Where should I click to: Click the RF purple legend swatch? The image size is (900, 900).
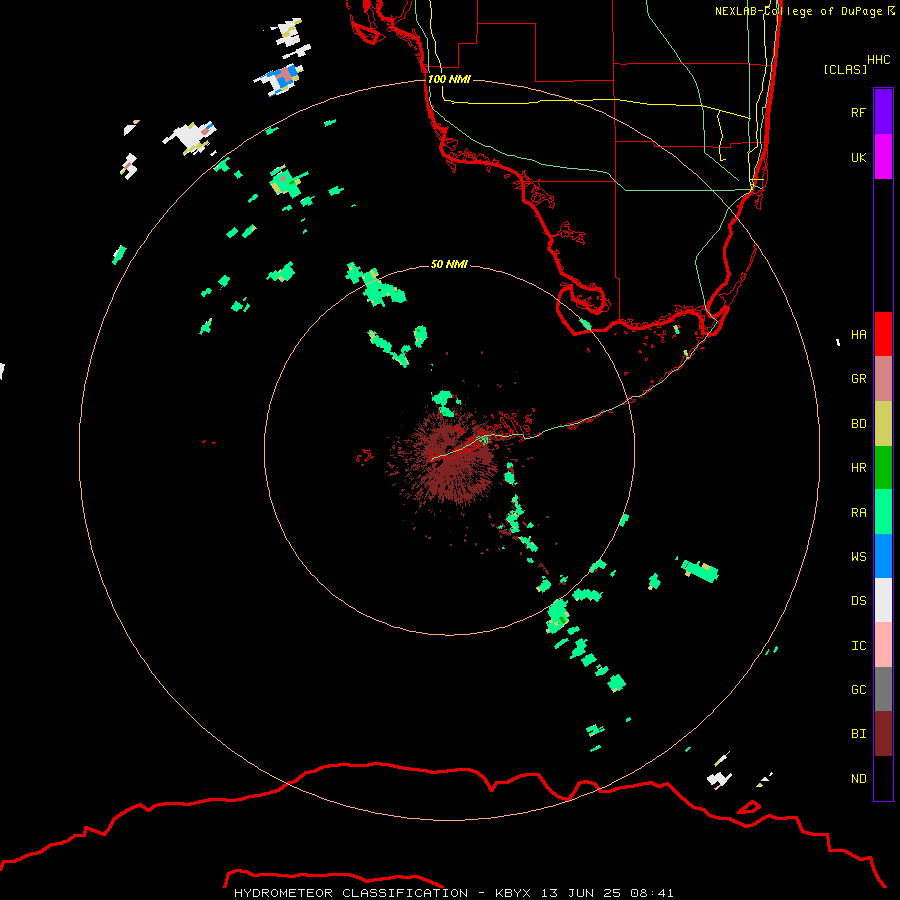coord(883,112)
